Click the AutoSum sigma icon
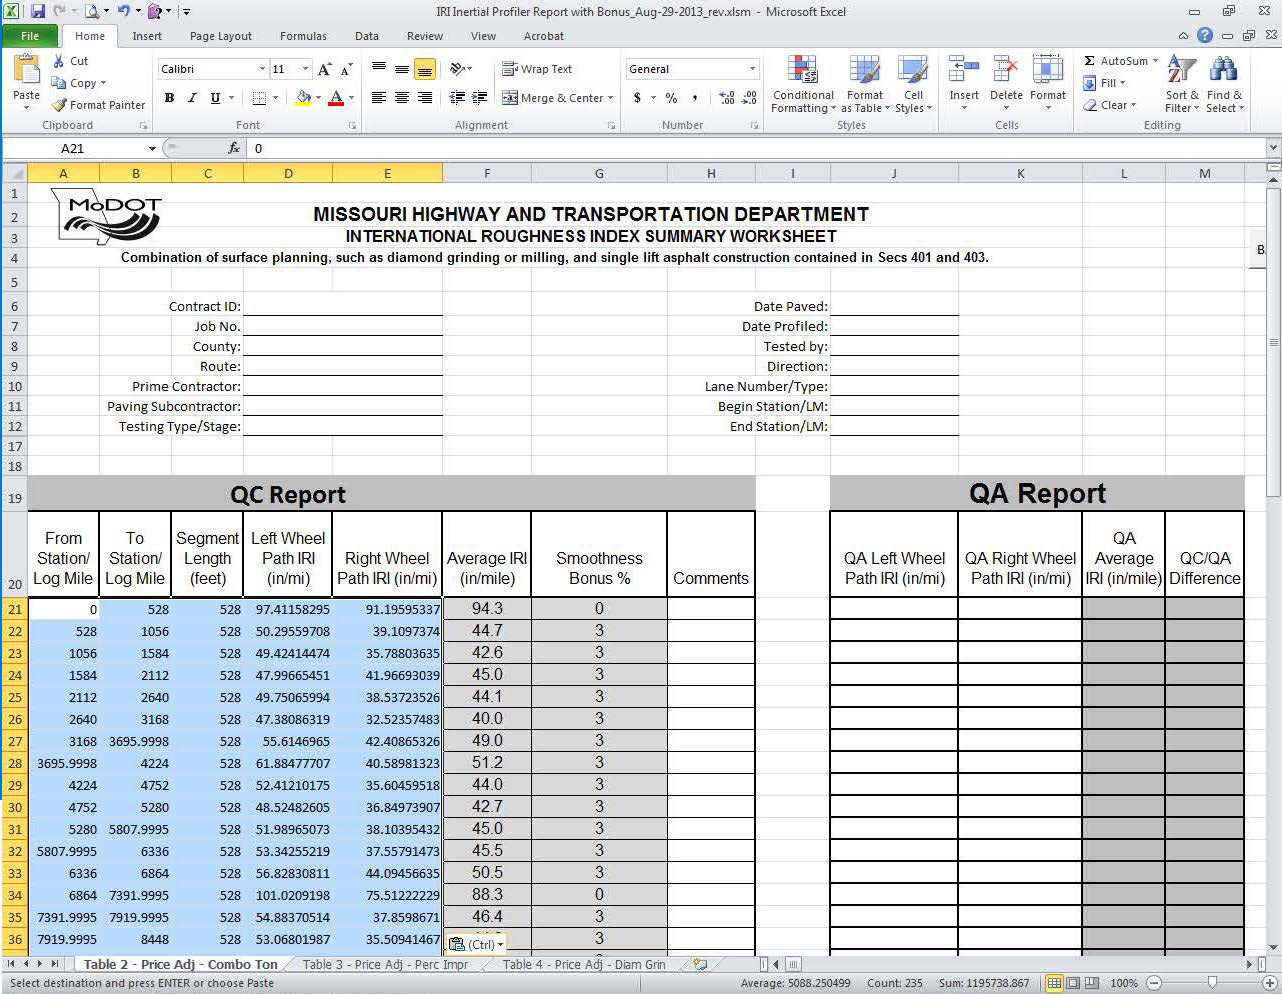 point(1090,61)
